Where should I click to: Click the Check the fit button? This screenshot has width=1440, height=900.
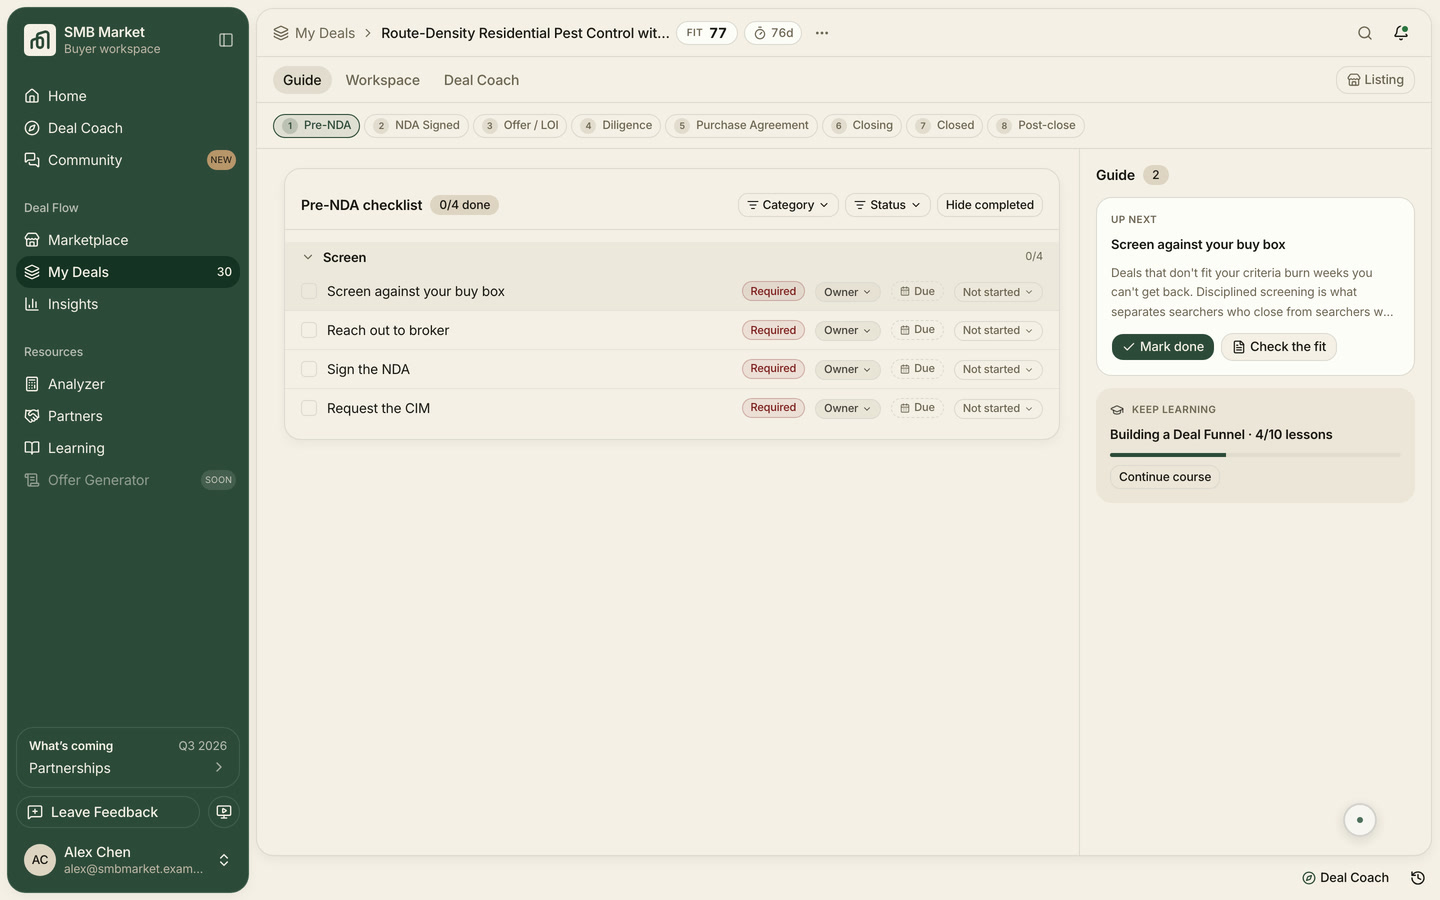(x=1279, y=347)
